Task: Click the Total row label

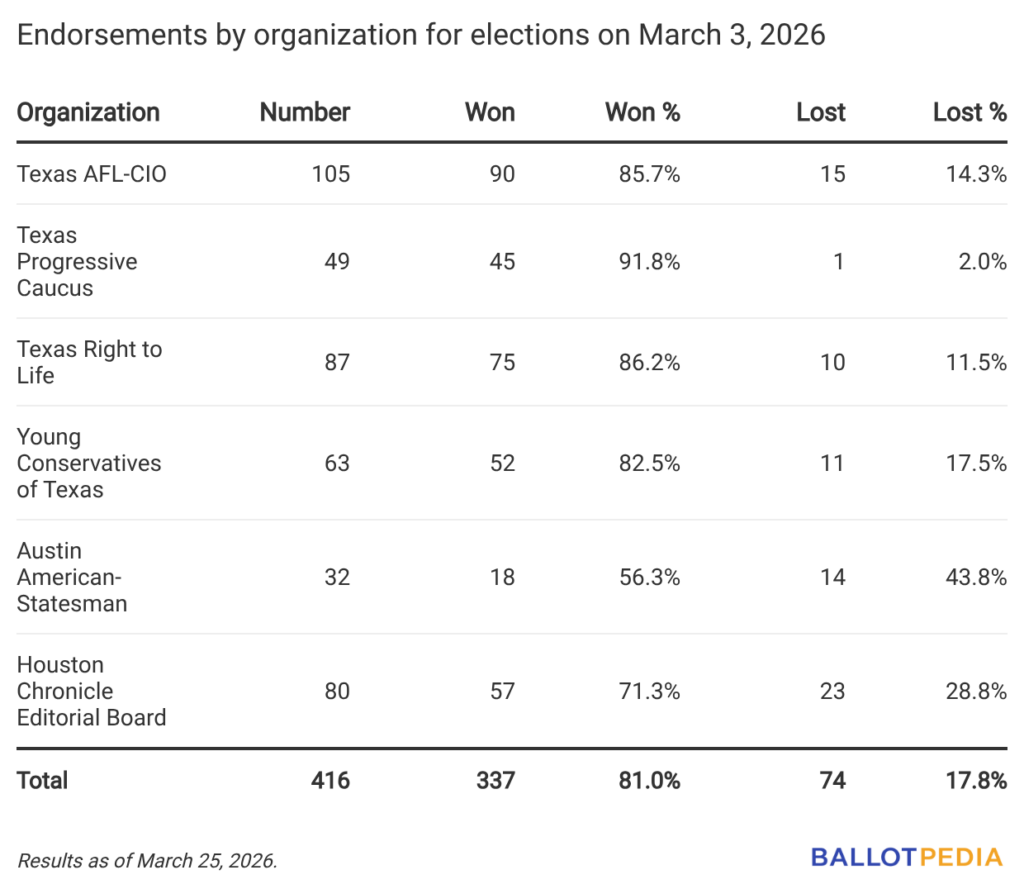Action: [x=42, y=780]
